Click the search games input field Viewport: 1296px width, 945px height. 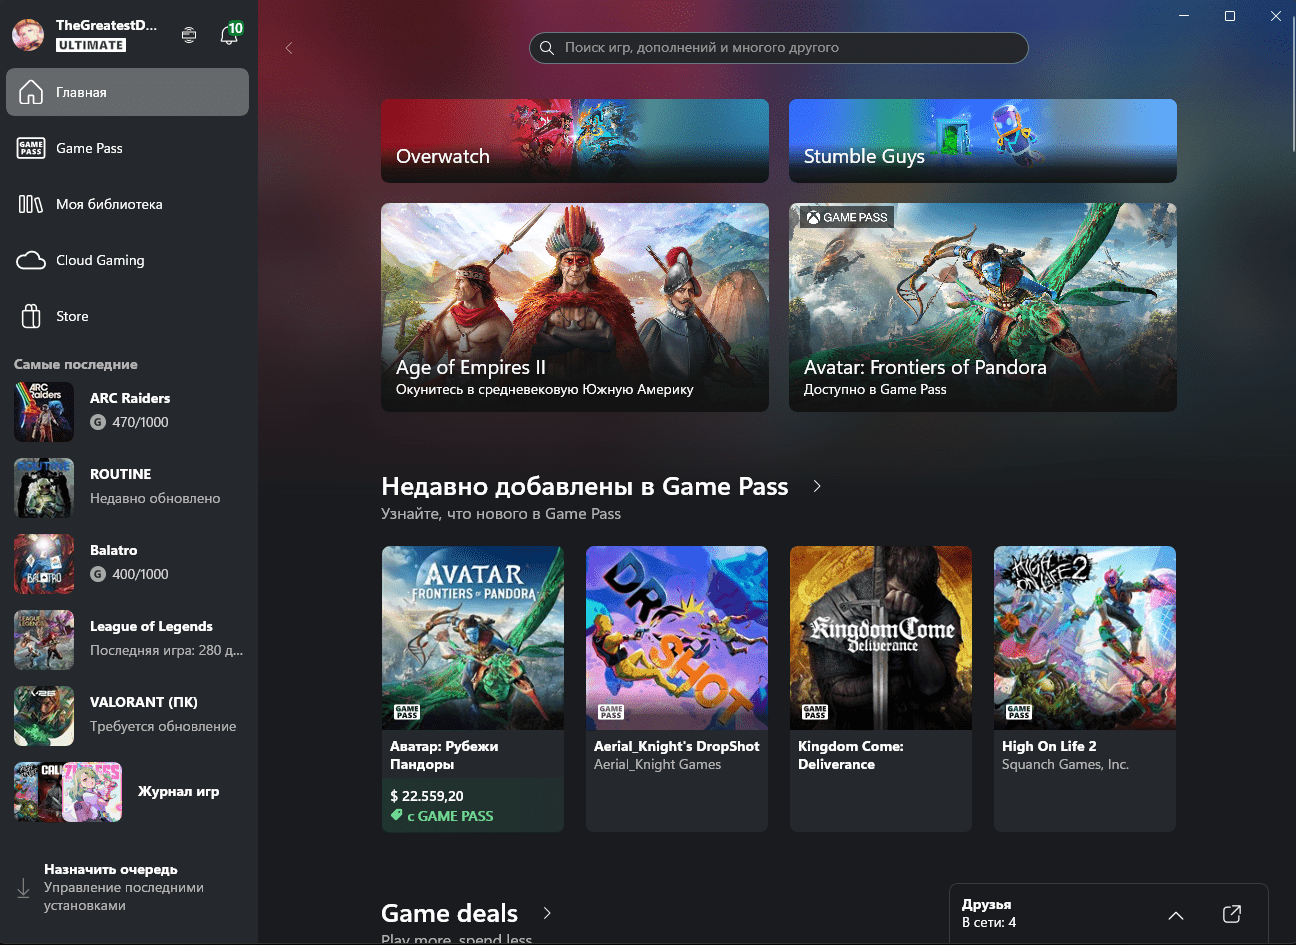[778, 47]
